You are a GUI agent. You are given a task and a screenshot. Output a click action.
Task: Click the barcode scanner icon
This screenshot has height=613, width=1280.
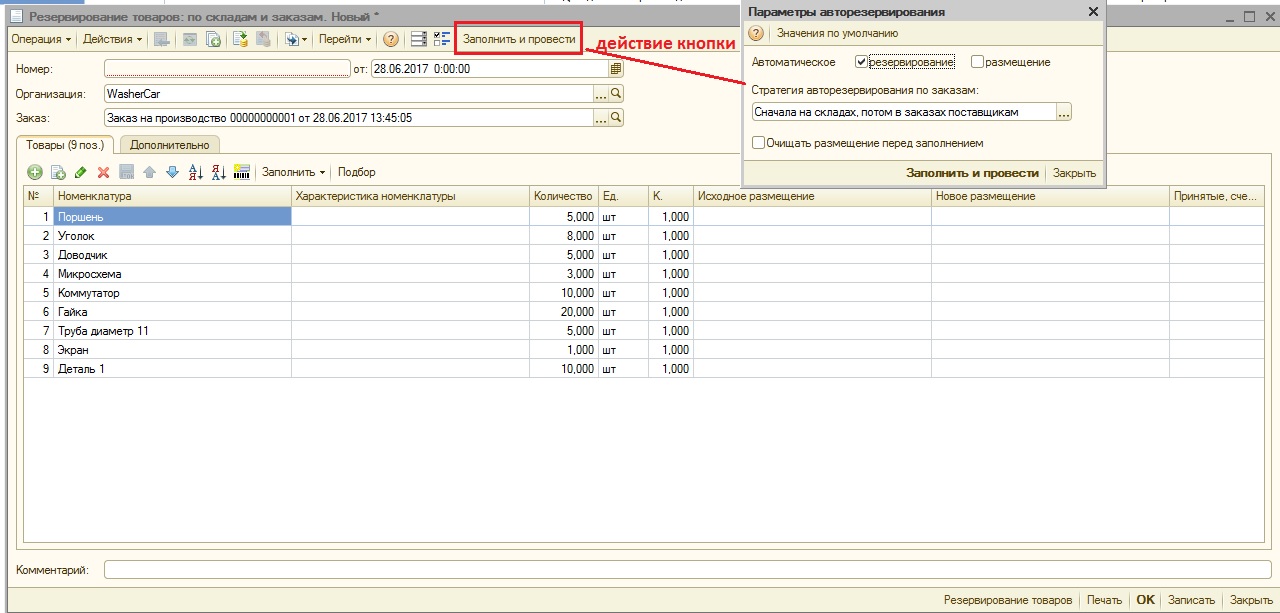(241, 172)
